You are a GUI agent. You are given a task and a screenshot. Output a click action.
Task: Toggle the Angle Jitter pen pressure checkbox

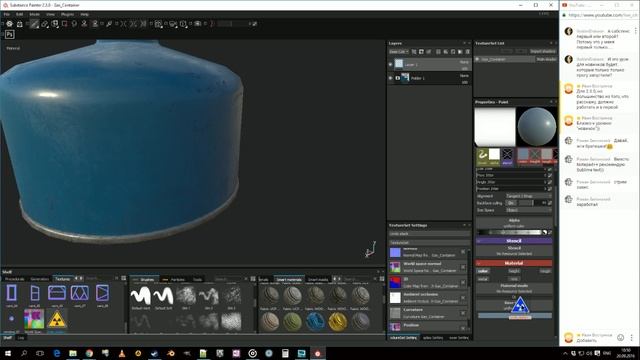click(x=550, y=182)
